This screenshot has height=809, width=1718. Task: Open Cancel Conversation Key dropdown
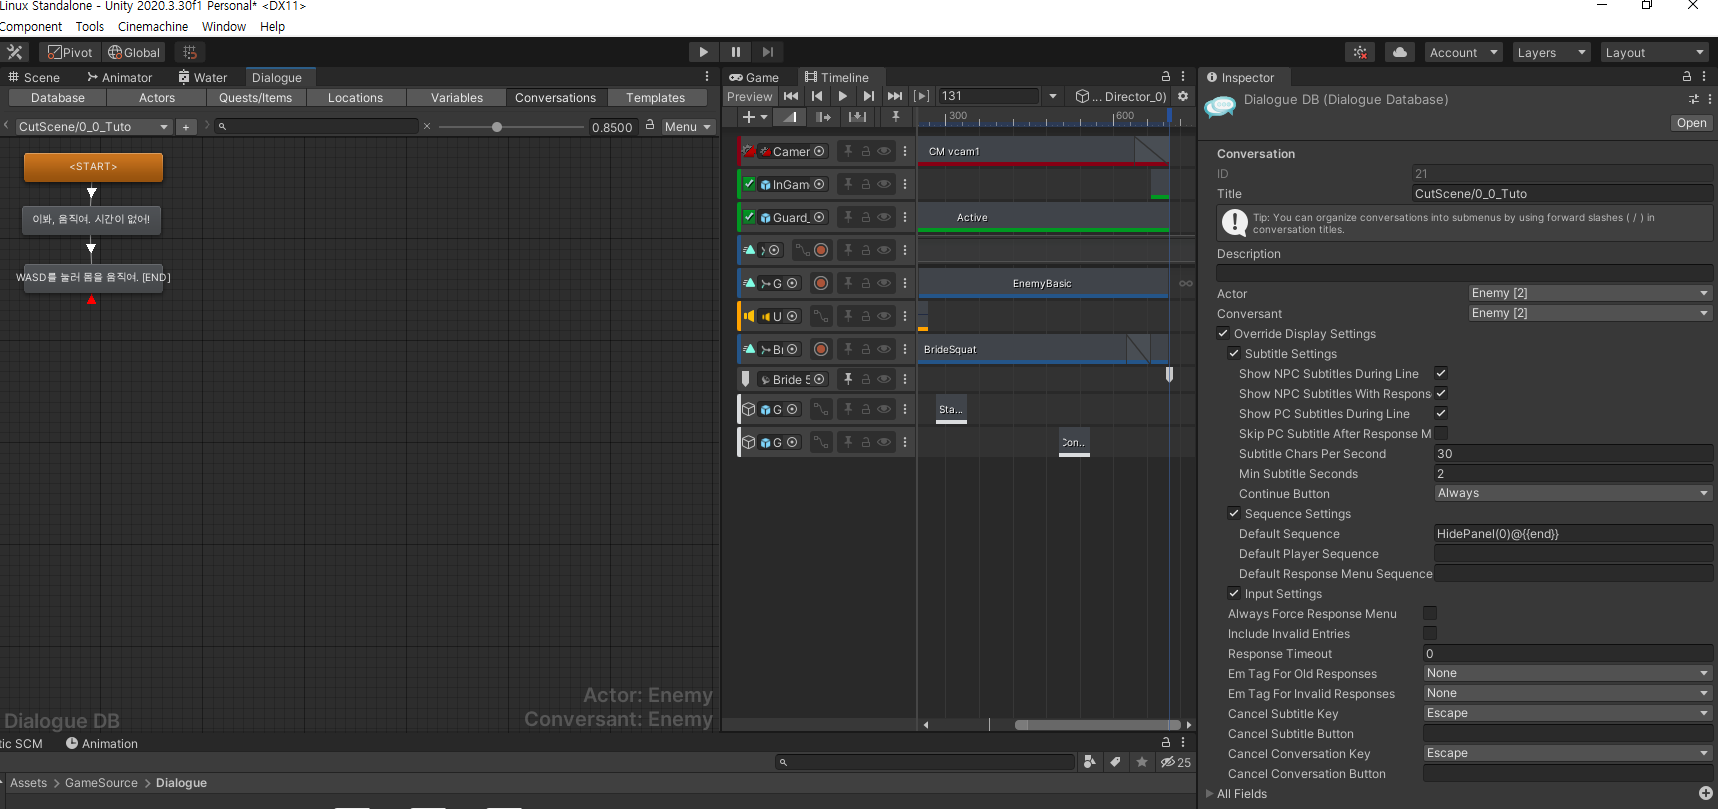(1568, 753)
